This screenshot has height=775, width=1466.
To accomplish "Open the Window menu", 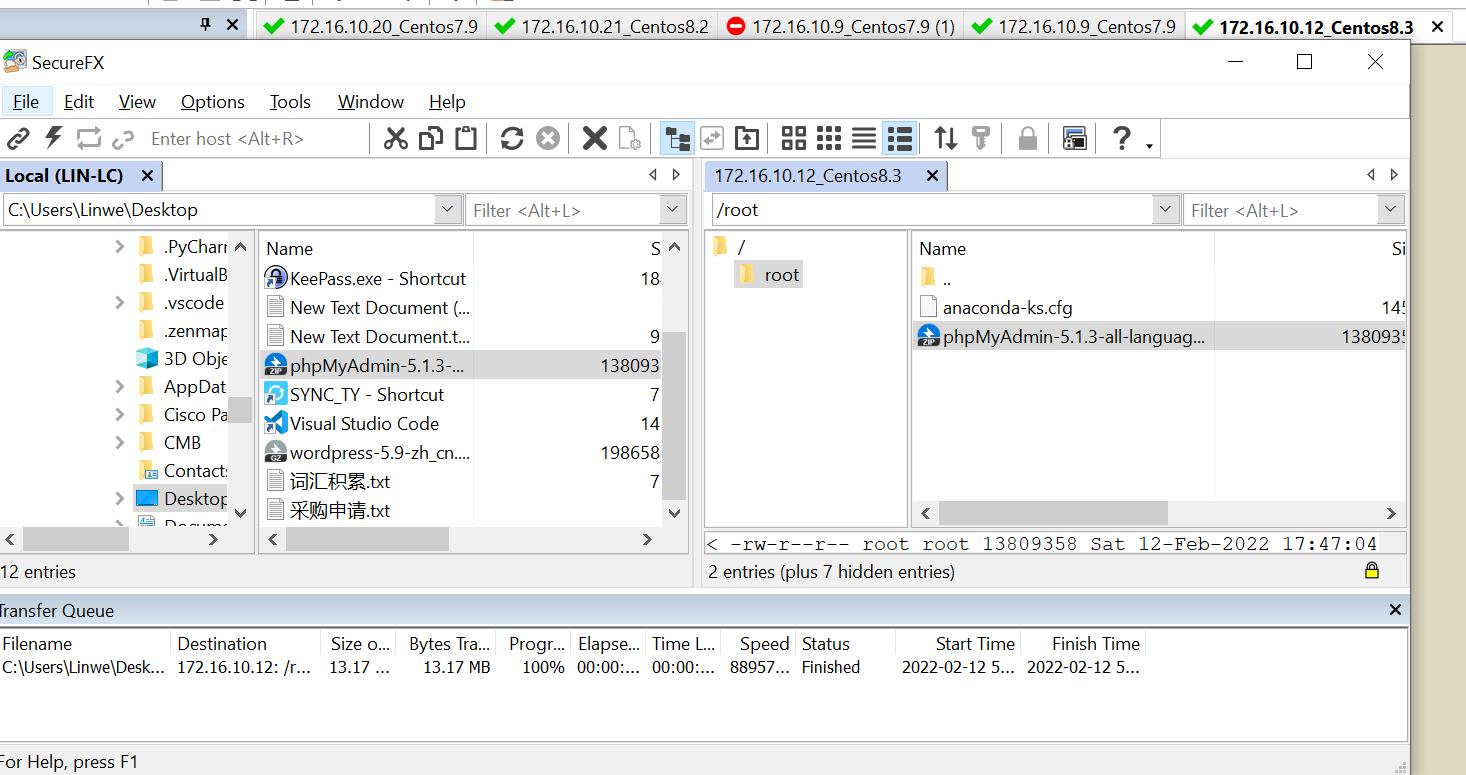I will click(371, 101).
